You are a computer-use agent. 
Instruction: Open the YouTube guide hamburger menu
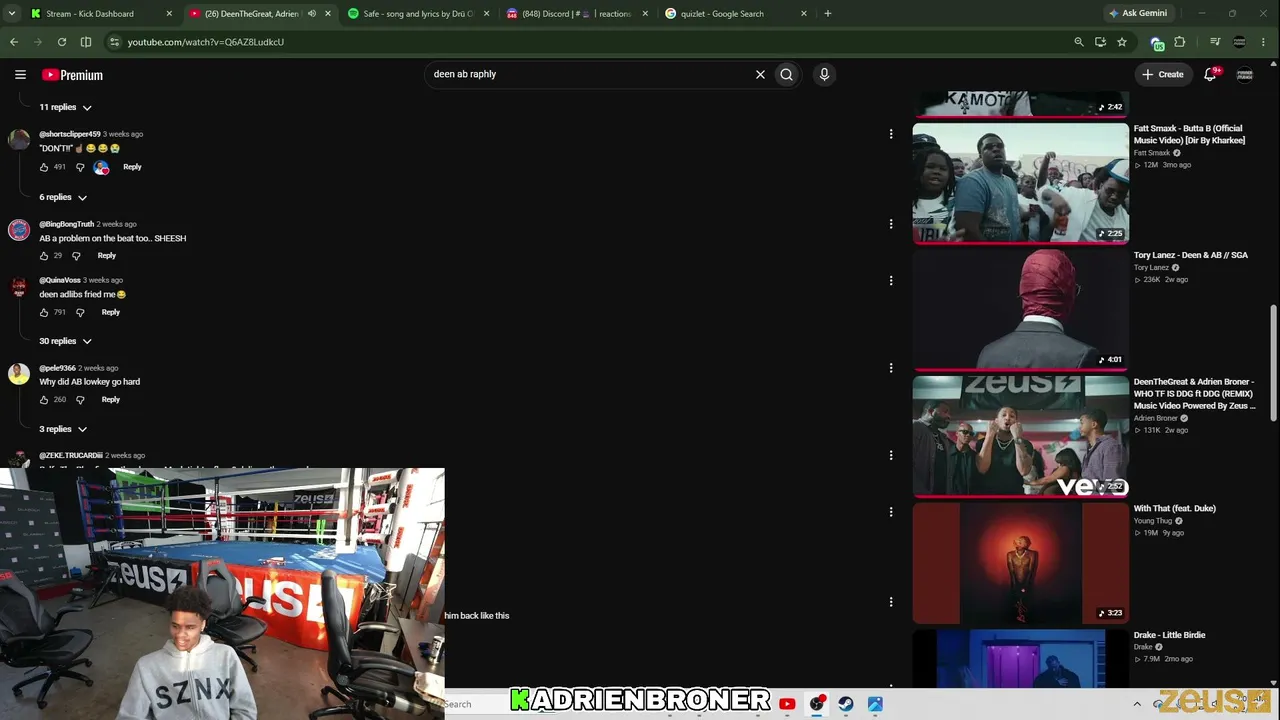(x=20, y=74)
